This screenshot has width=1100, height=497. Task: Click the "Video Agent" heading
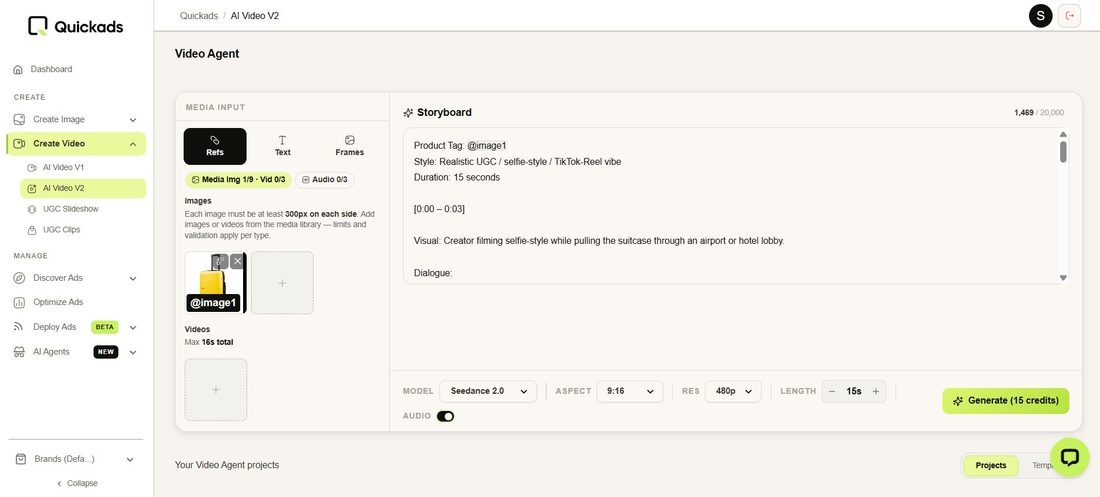click(207, 53)
